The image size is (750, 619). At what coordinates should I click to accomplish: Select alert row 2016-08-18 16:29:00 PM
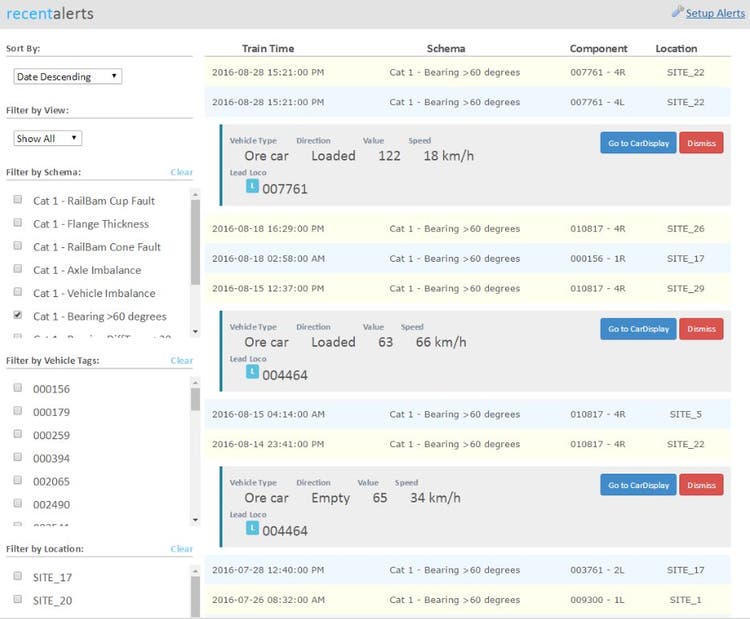click(467, 229)
